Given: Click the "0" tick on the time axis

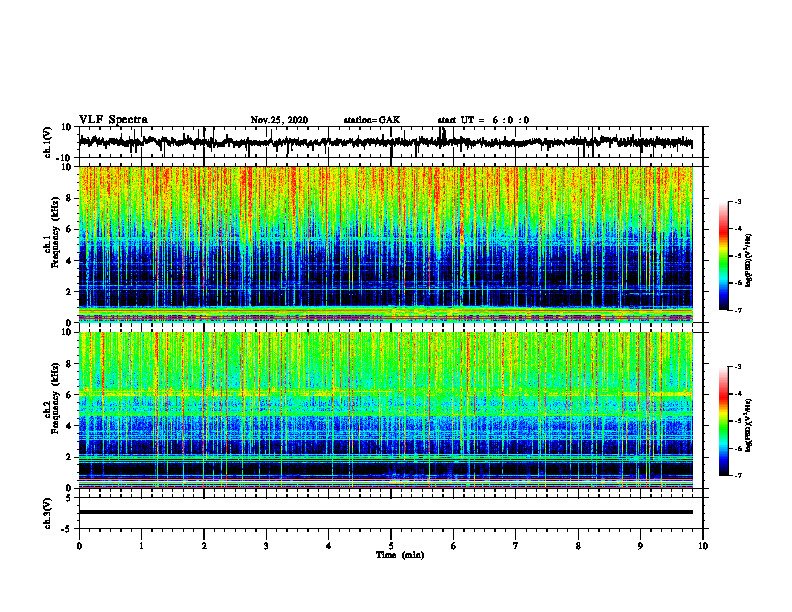Looking at the screenshot, I should tap(79, 546).
